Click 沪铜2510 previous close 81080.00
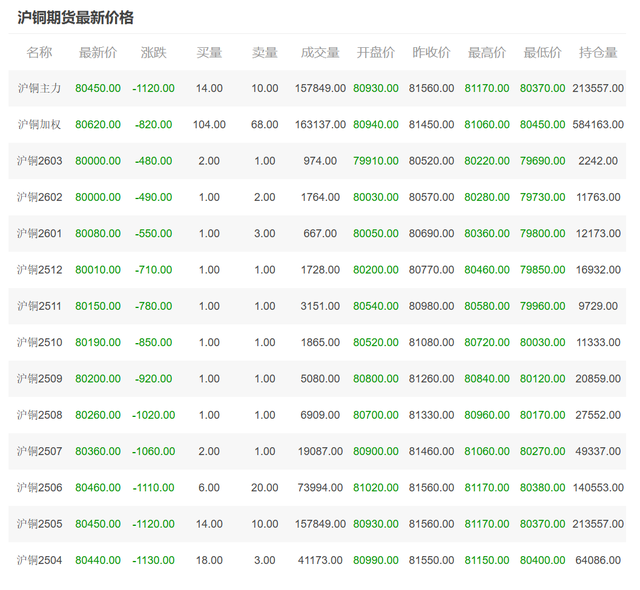 (431, 342)
